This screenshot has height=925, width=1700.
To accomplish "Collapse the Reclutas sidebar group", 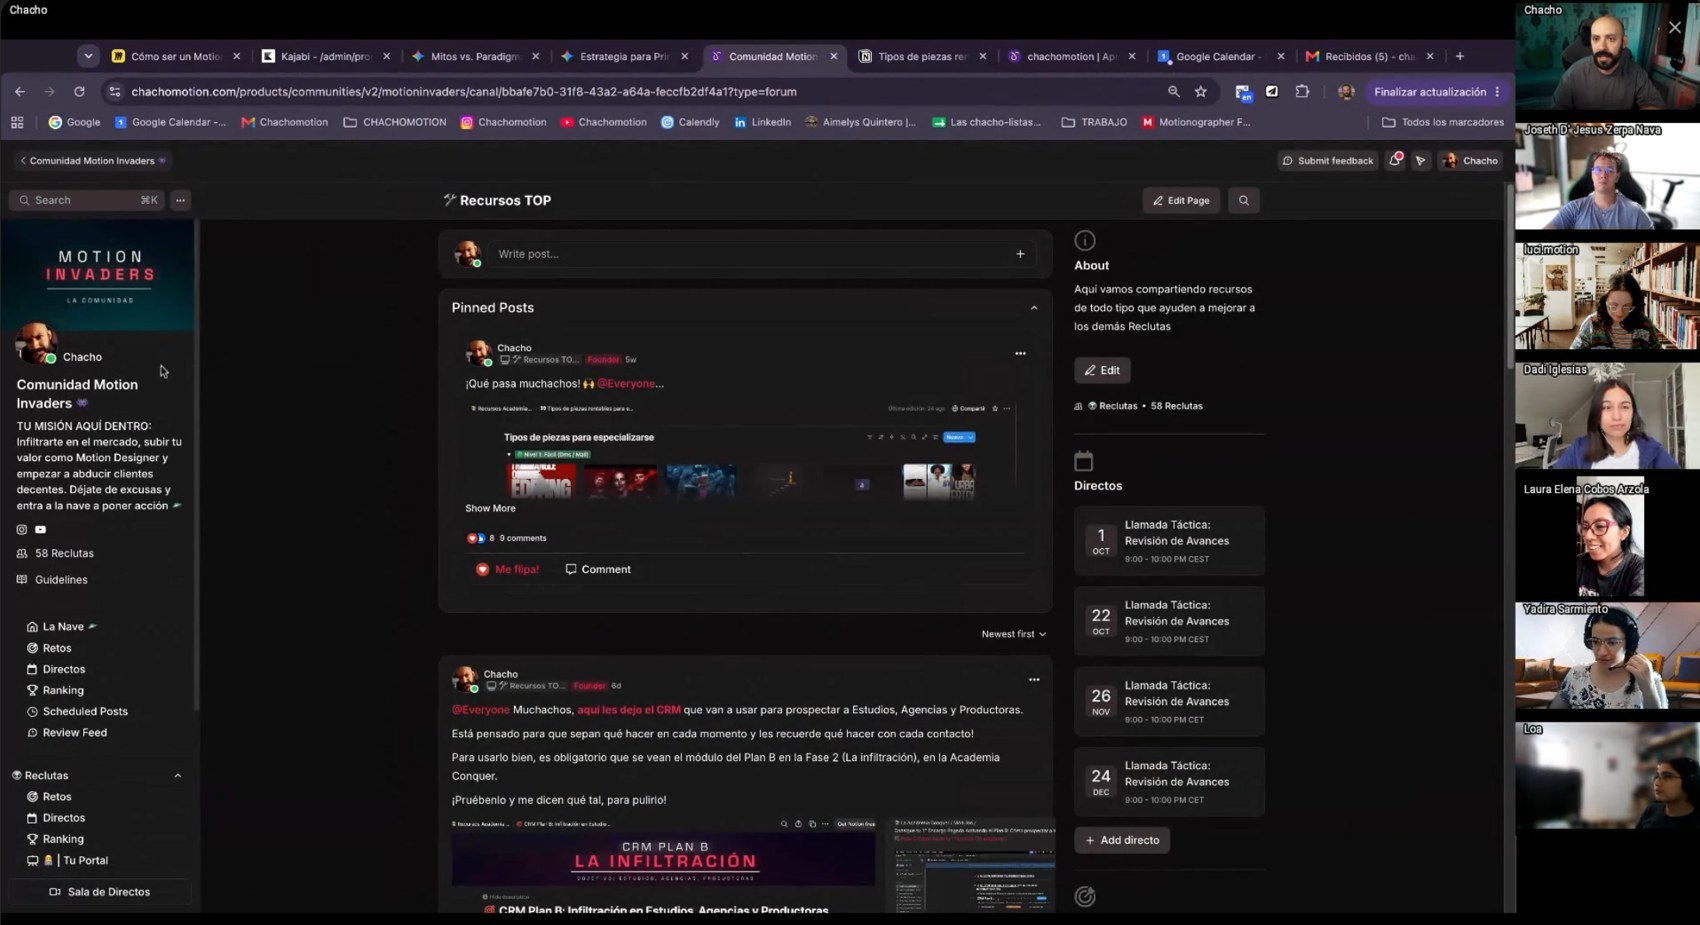I will coord(178,775).
